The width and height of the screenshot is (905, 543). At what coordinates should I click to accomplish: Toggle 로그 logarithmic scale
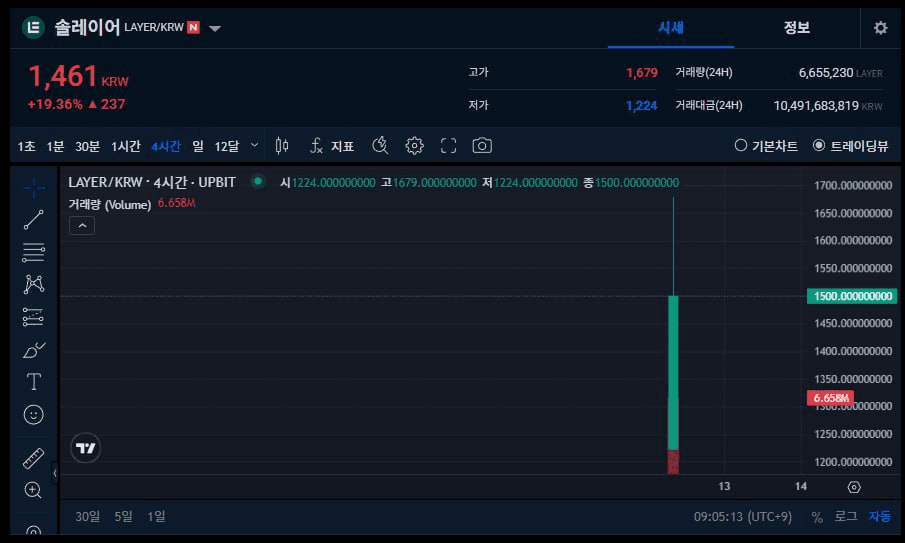[846, 516]
